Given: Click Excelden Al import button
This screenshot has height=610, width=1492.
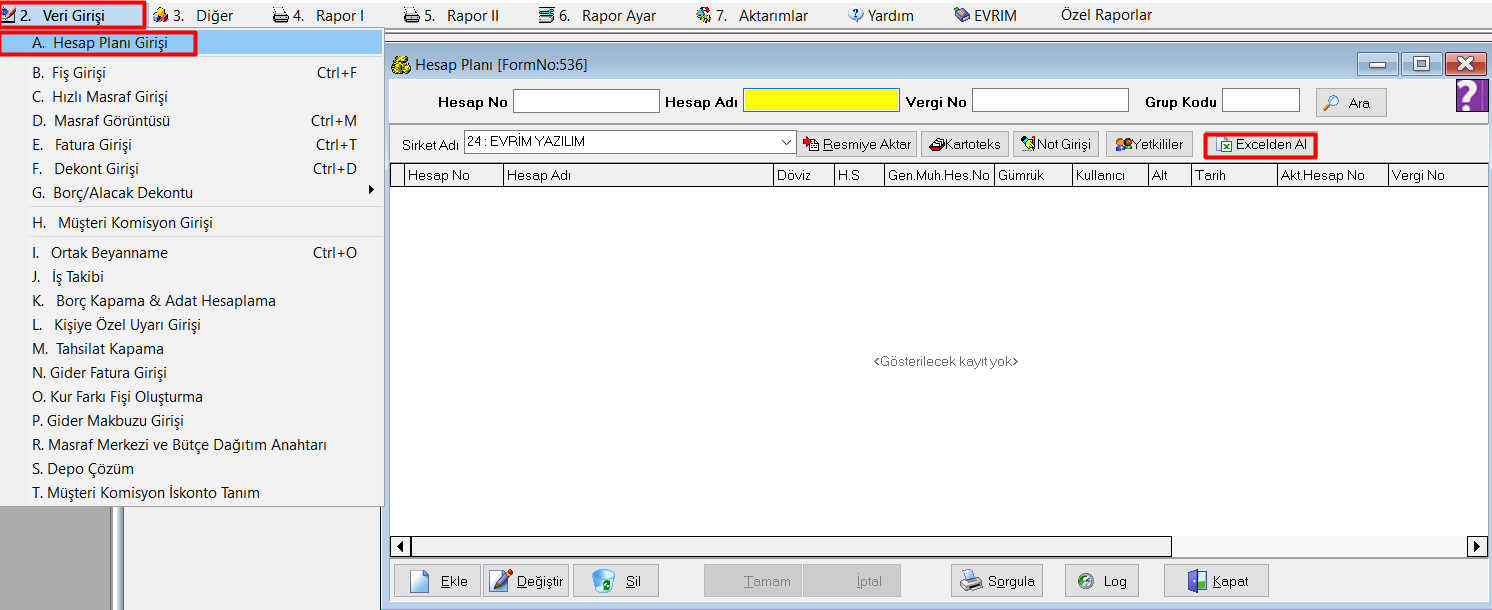Looking at the screenshot, I should [x=1260, y=145].
